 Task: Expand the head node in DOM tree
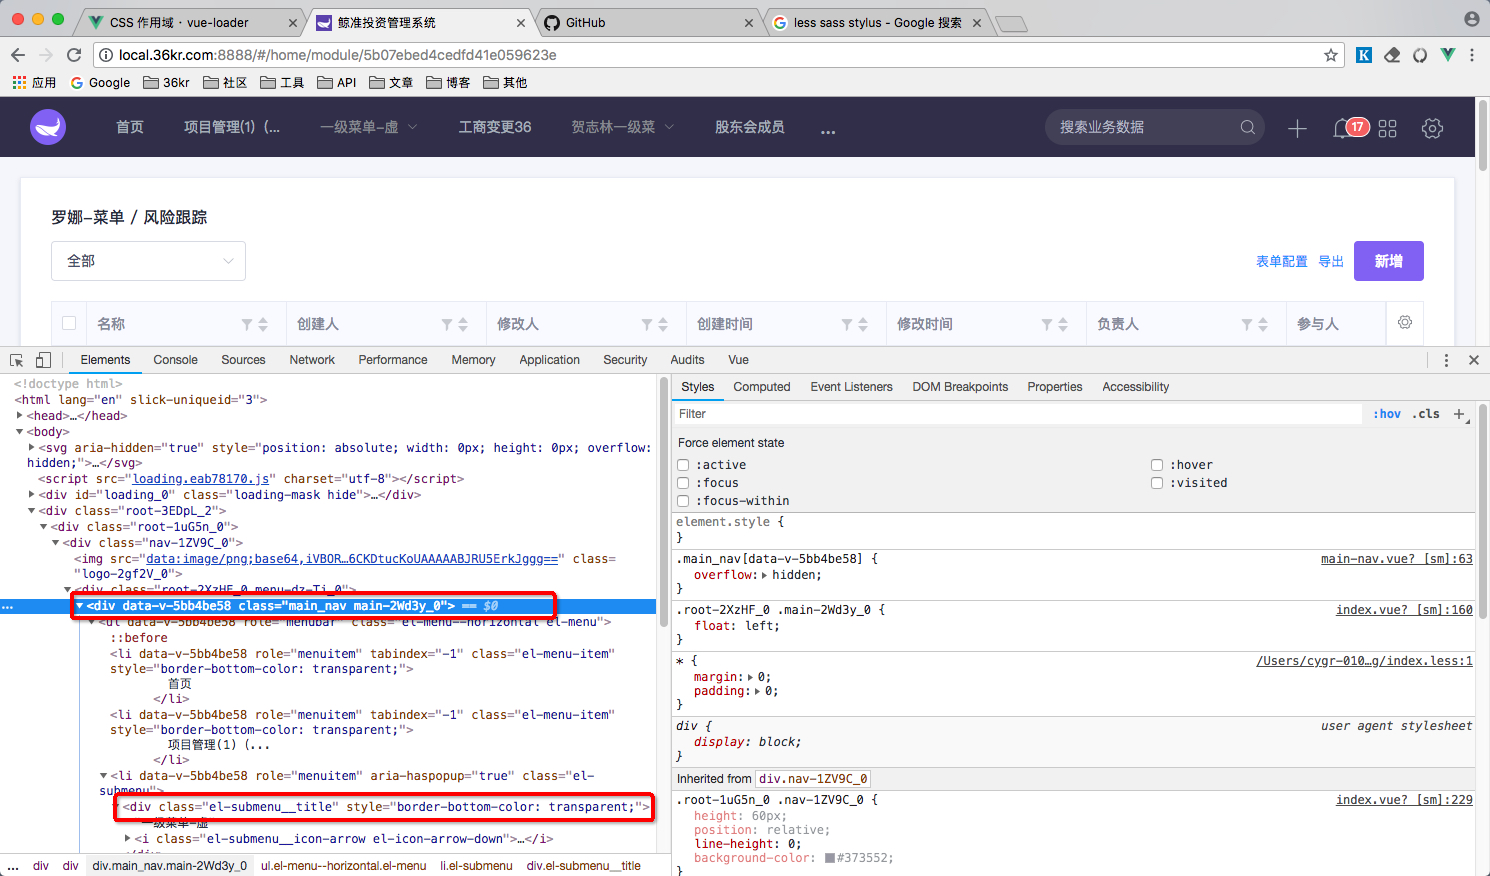(20, 416)
